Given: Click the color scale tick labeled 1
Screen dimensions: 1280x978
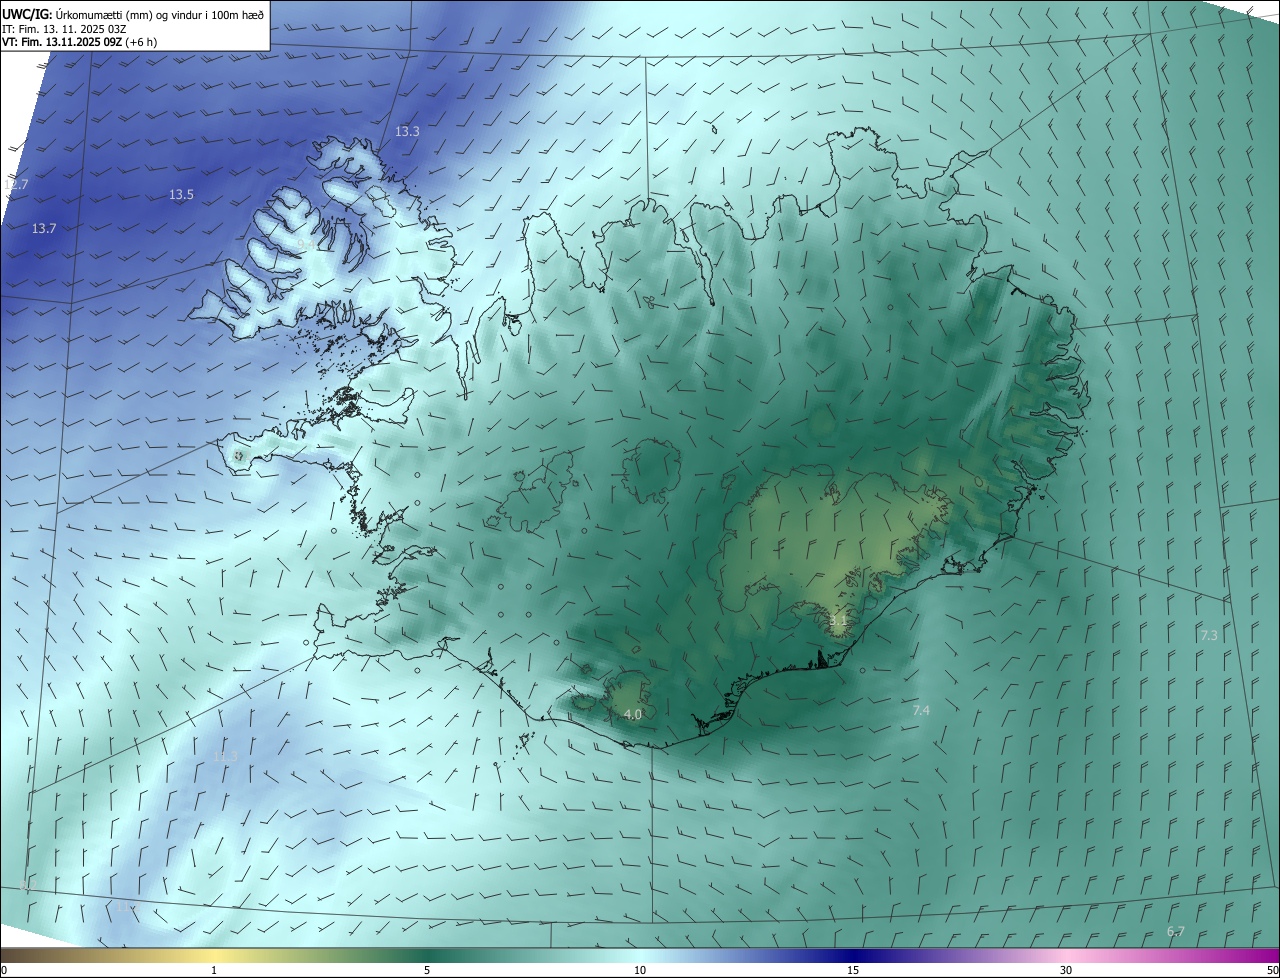Looking at the screenshot, I should [x=214, y=970].
